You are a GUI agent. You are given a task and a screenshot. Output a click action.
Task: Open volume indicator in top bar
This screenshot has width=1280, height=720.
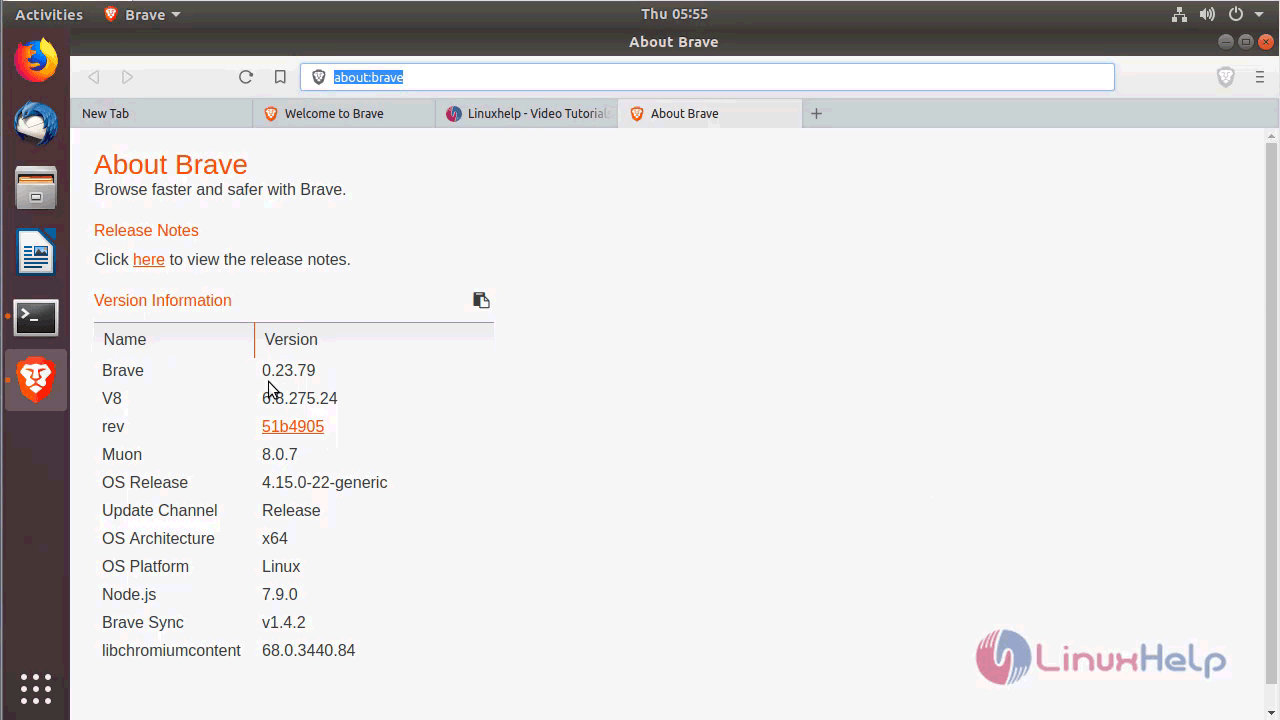1207,14
